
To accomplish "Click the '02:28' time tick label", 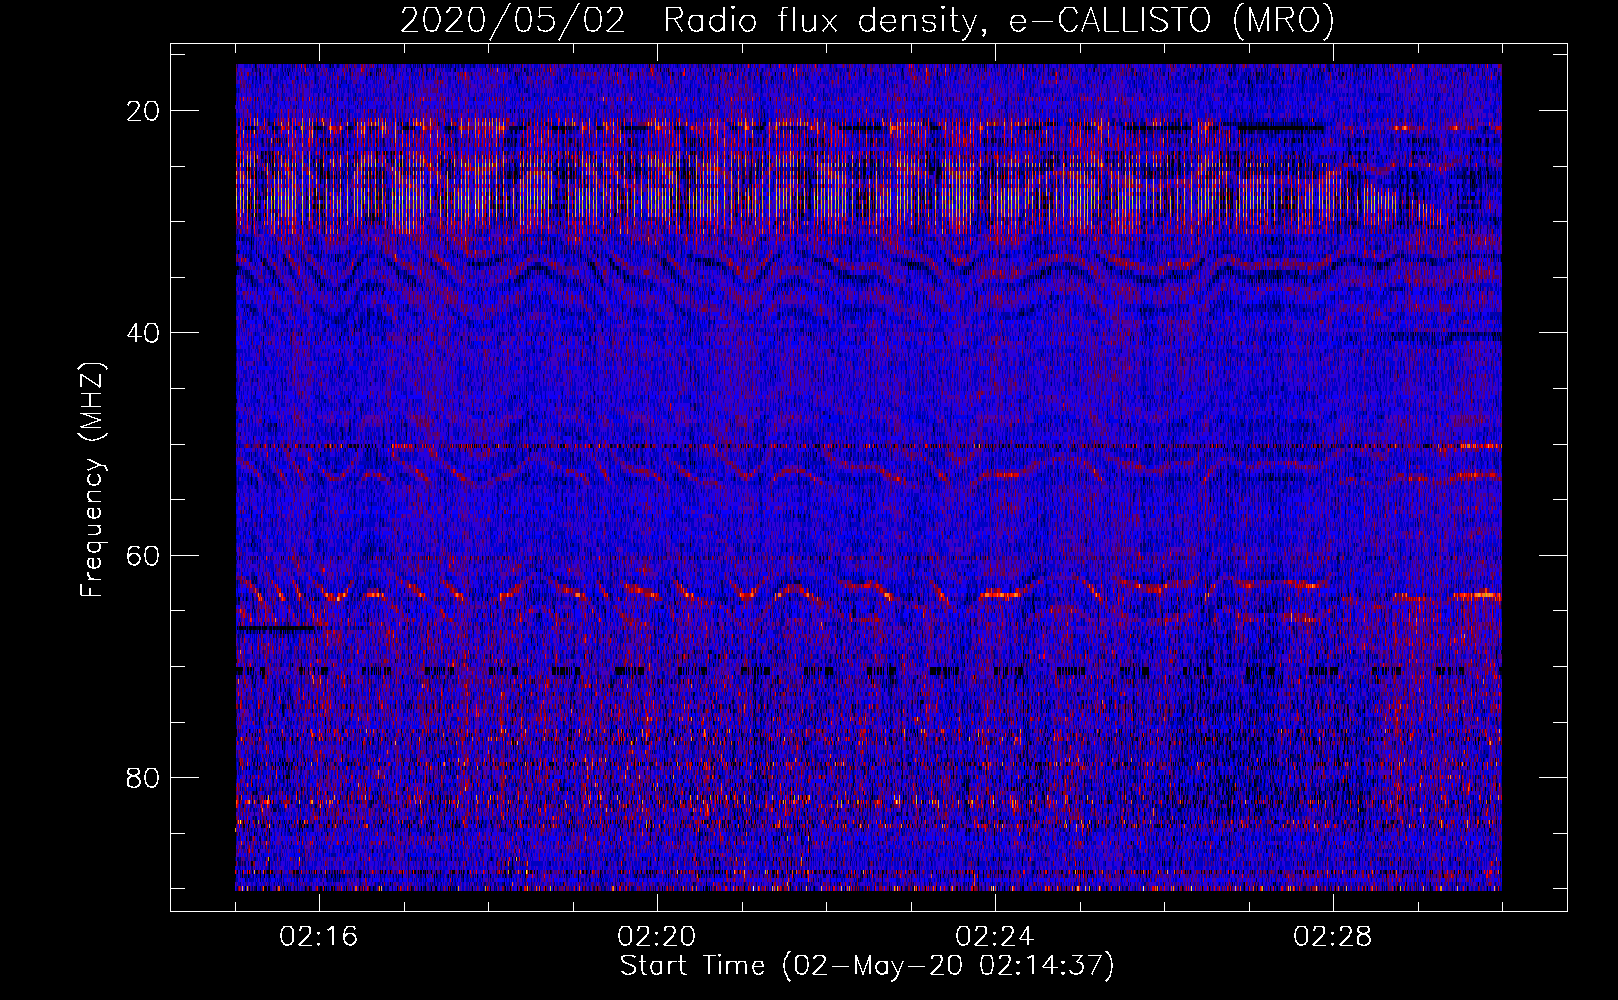I will (1333, 937).
